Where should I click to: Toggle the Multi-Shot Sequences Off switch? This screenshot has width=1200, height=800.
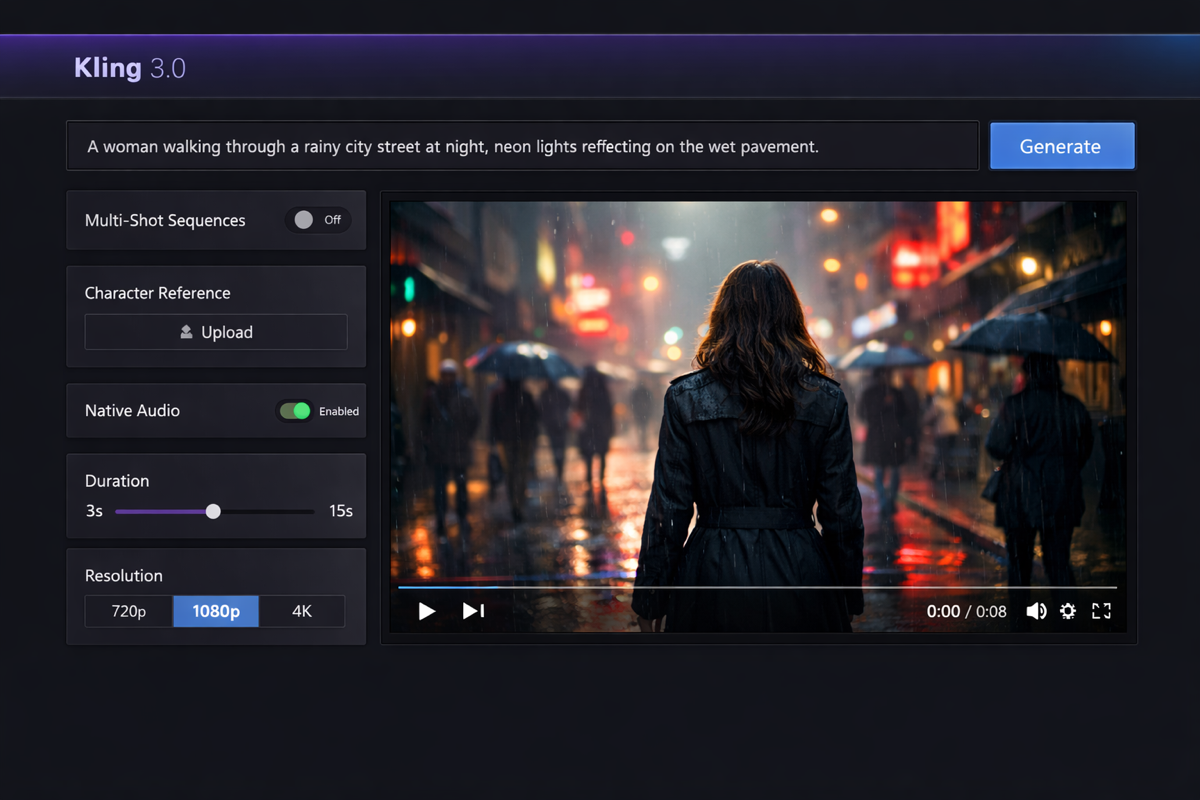pos(318,220)
